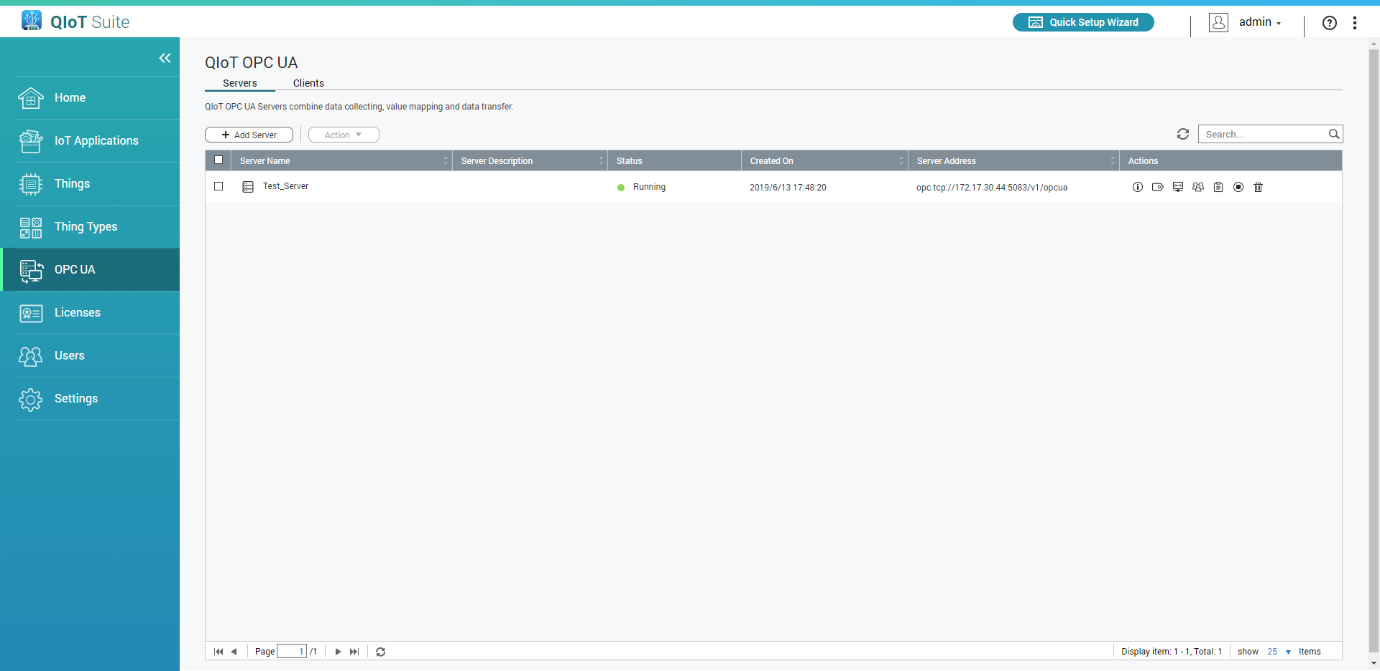Sort by Server Name column
This screenshot has height=671, width=1380.
[x=342, y=161]
